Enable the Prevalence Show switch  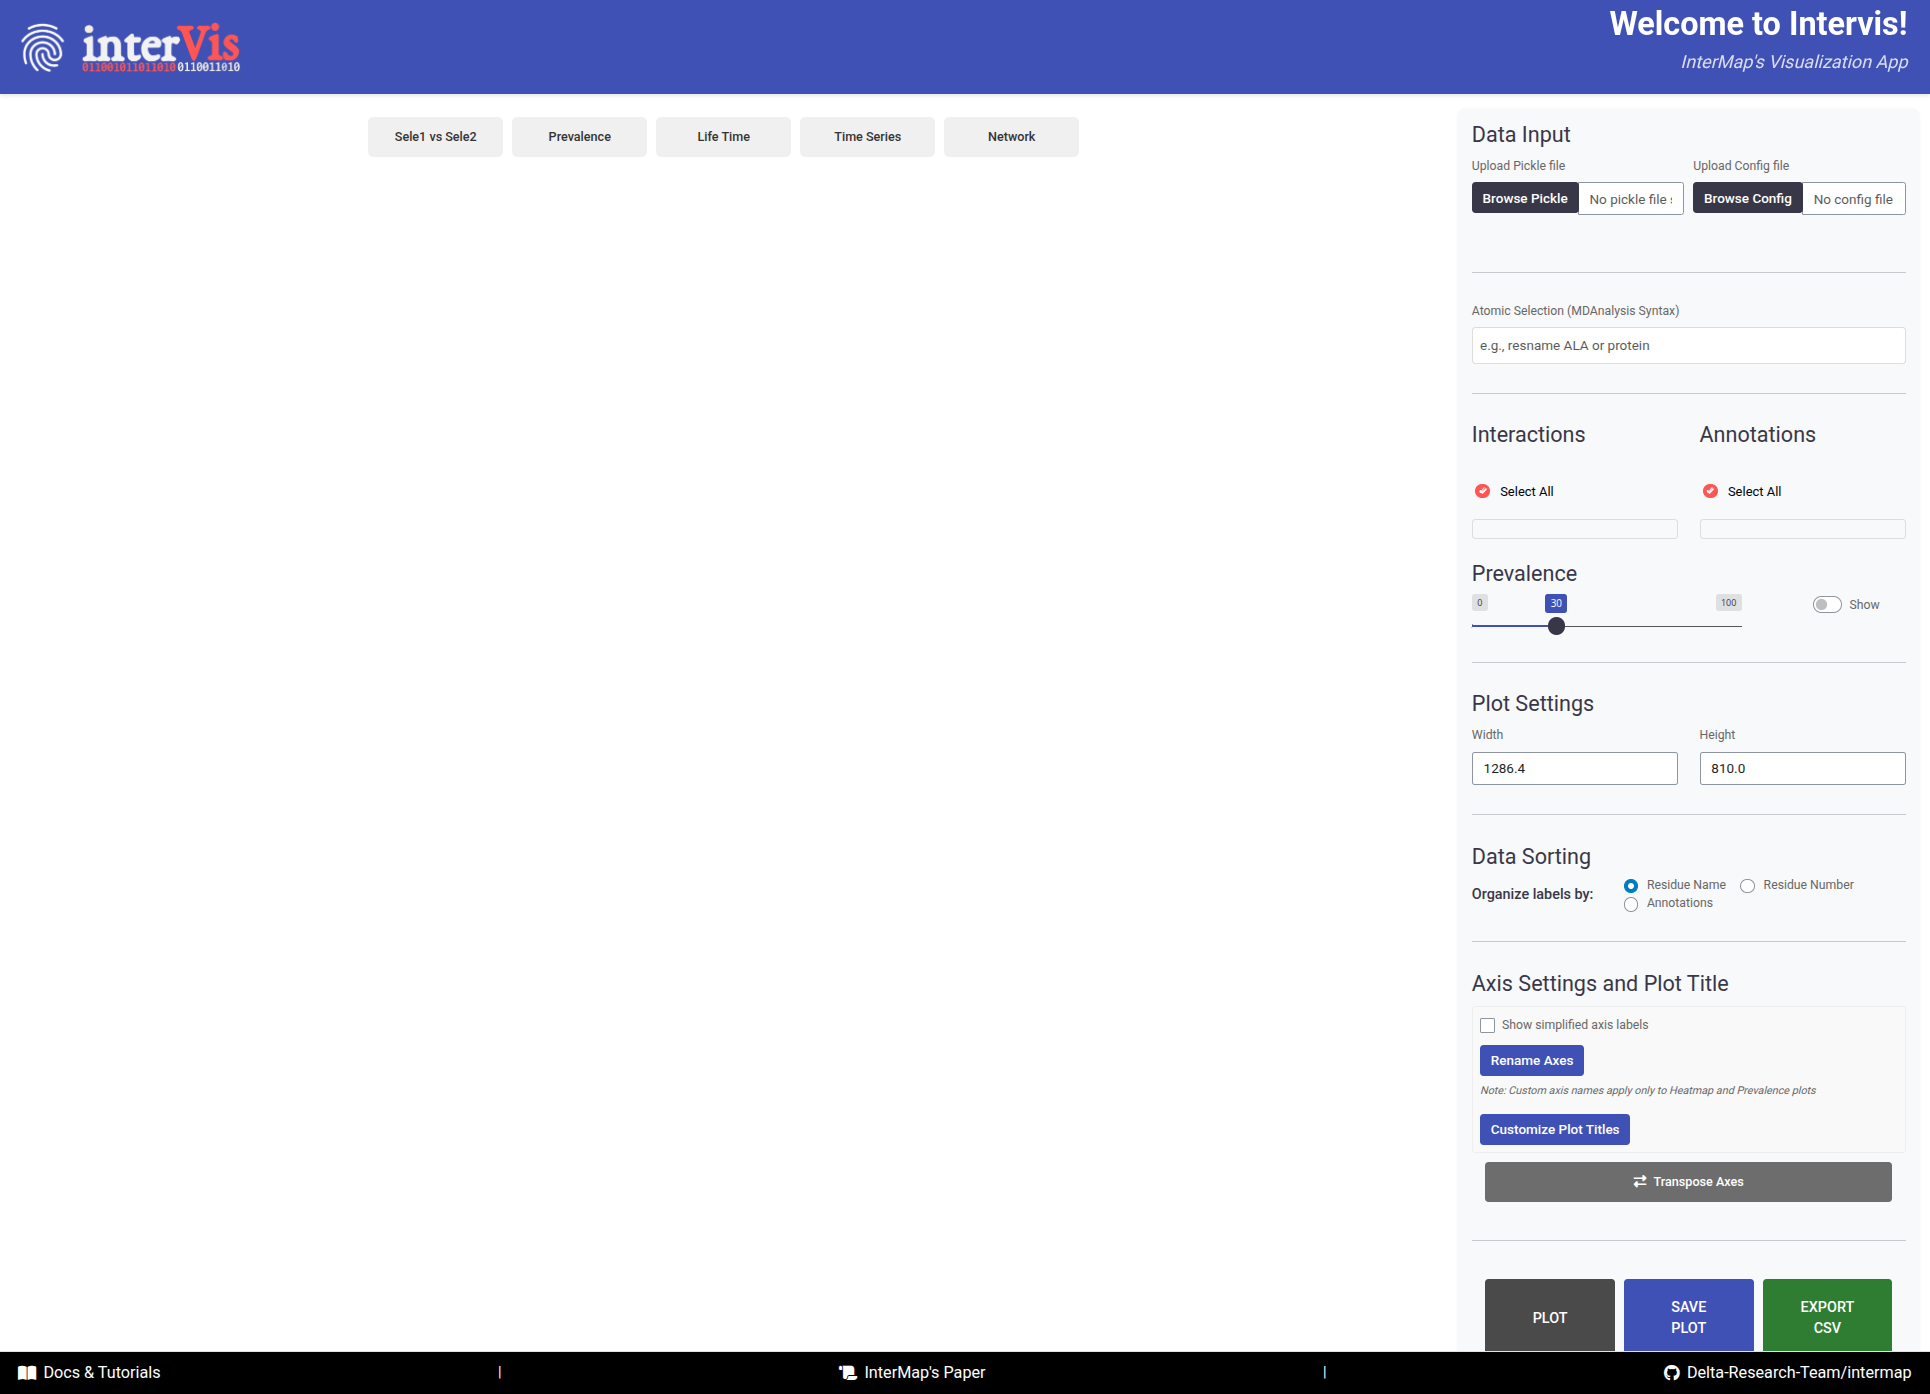point(1826,605)
